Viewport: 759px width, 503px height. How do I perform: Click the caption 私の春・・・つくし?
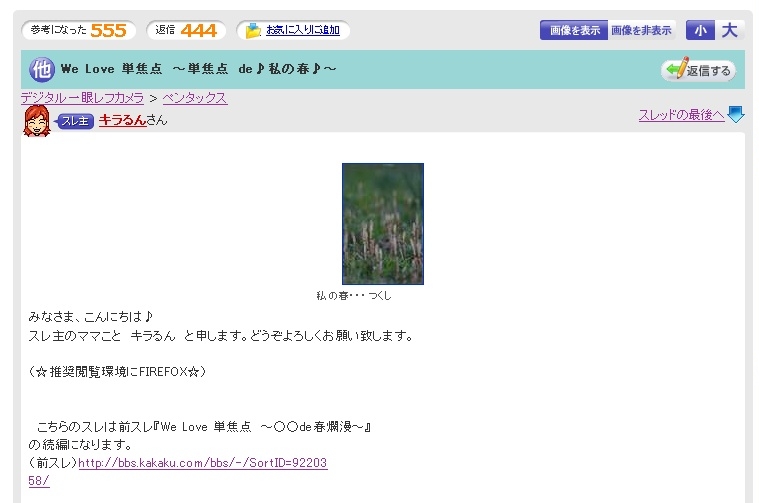tap(354, 296)
